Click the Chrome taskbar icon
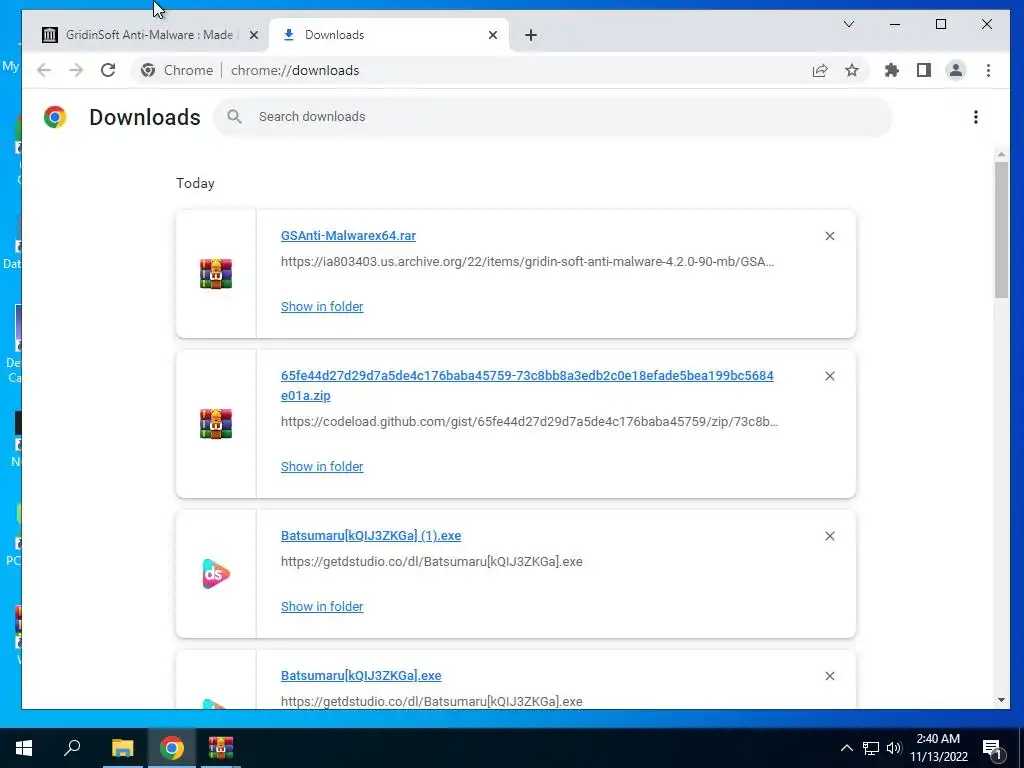 (x=172, y=748)
